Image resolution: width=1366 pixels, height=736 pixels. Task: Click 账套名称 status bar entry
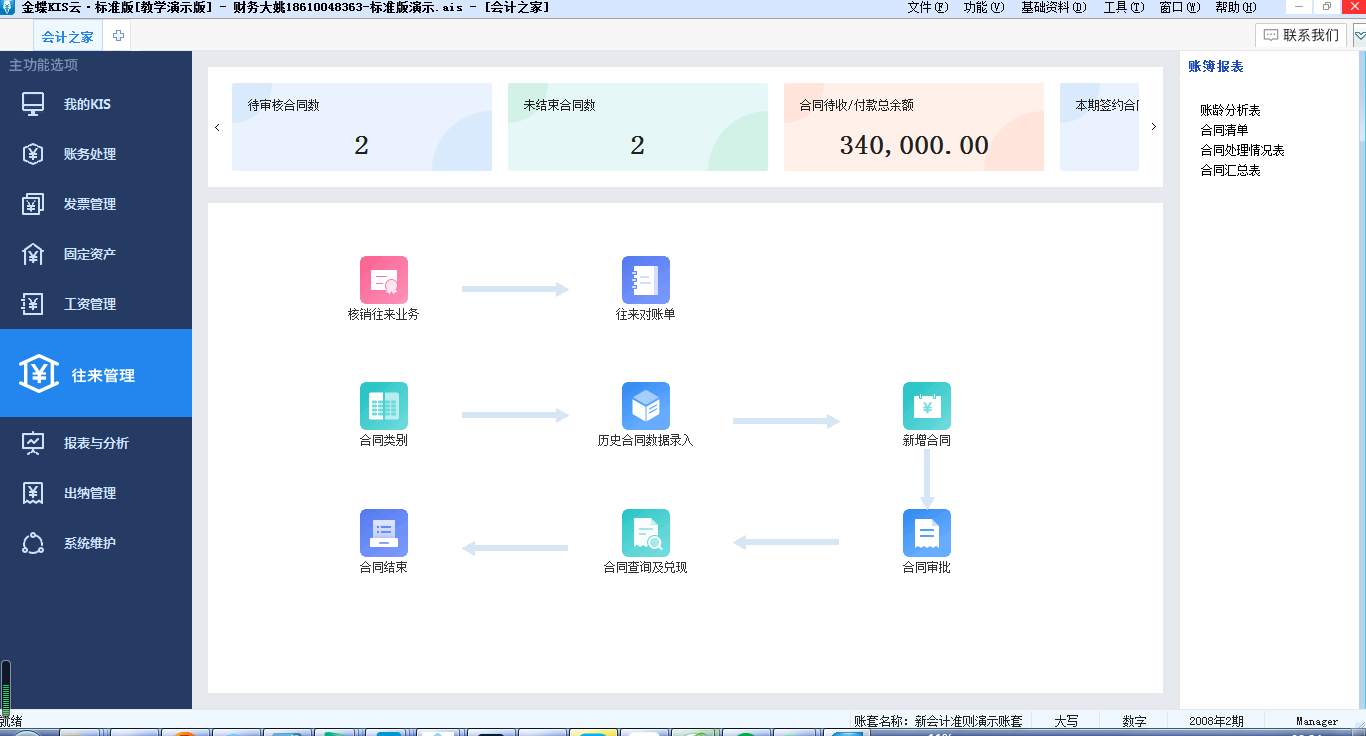click(x=938, y=721)
